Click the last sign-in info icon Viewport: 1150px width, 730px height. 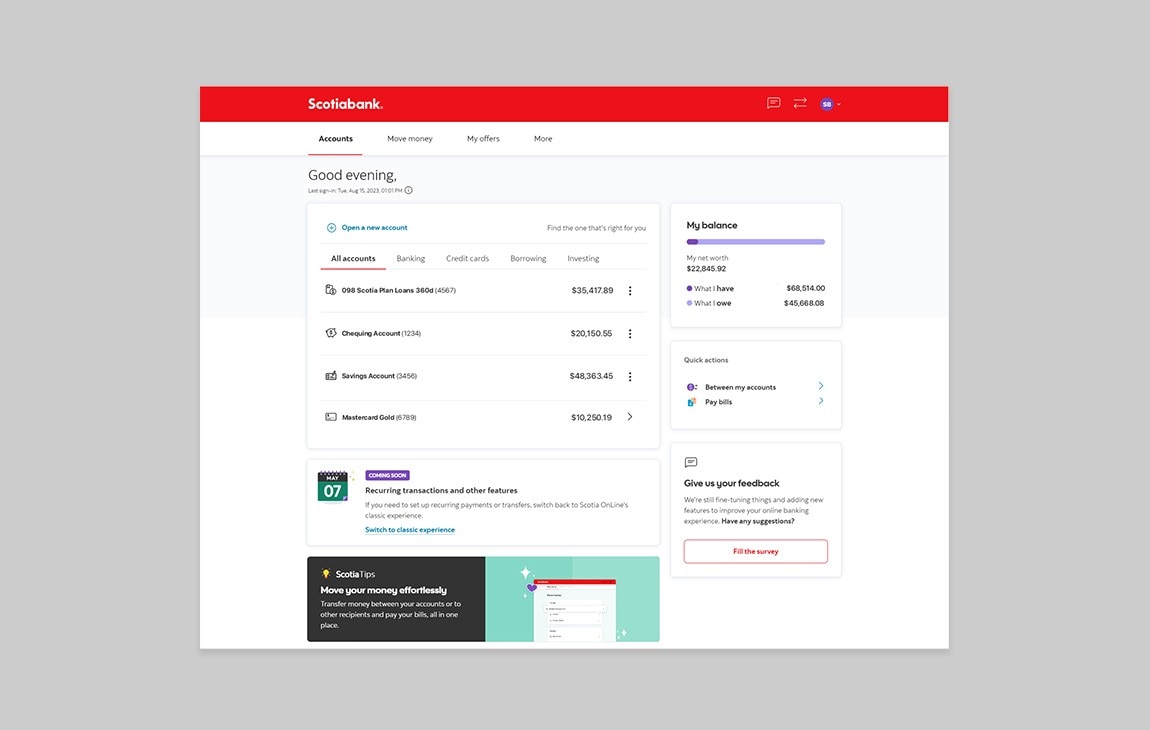pos(409,190)
